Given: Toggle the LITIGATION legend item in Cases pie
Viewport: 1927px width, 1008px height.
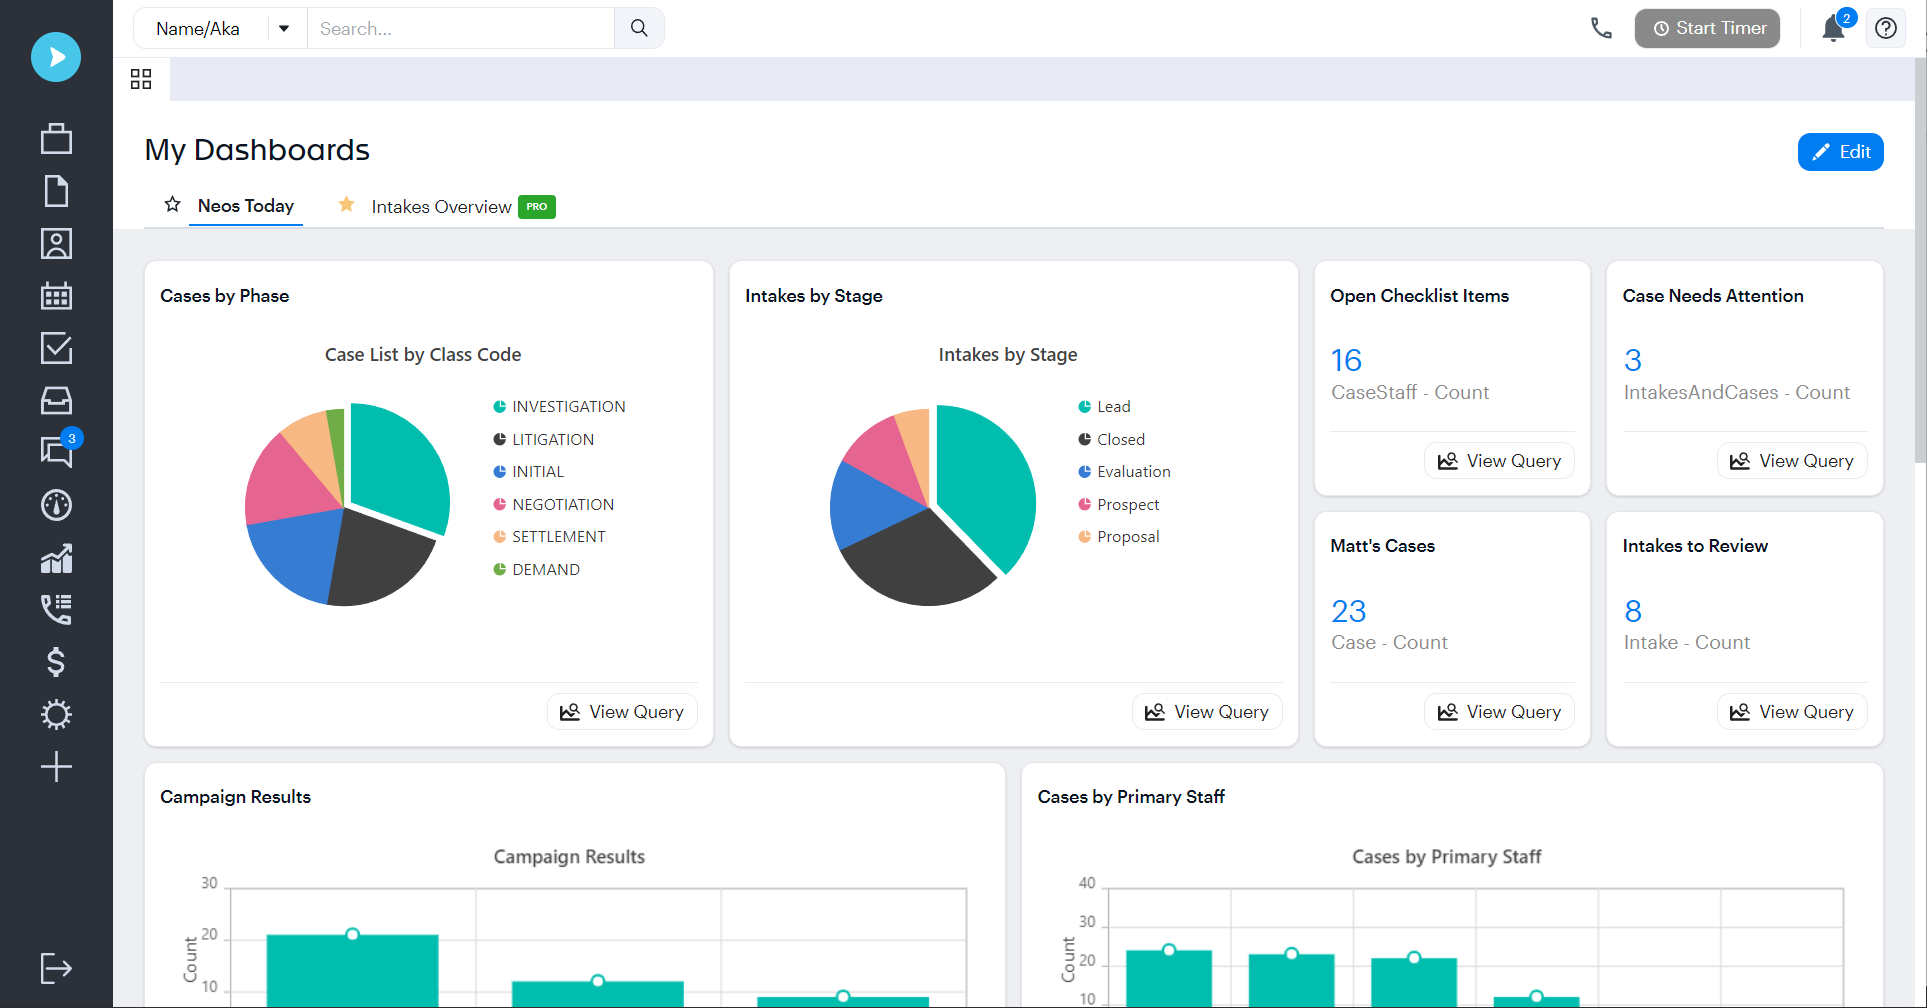Looking at the screenshot, I should tap(552, 439).
